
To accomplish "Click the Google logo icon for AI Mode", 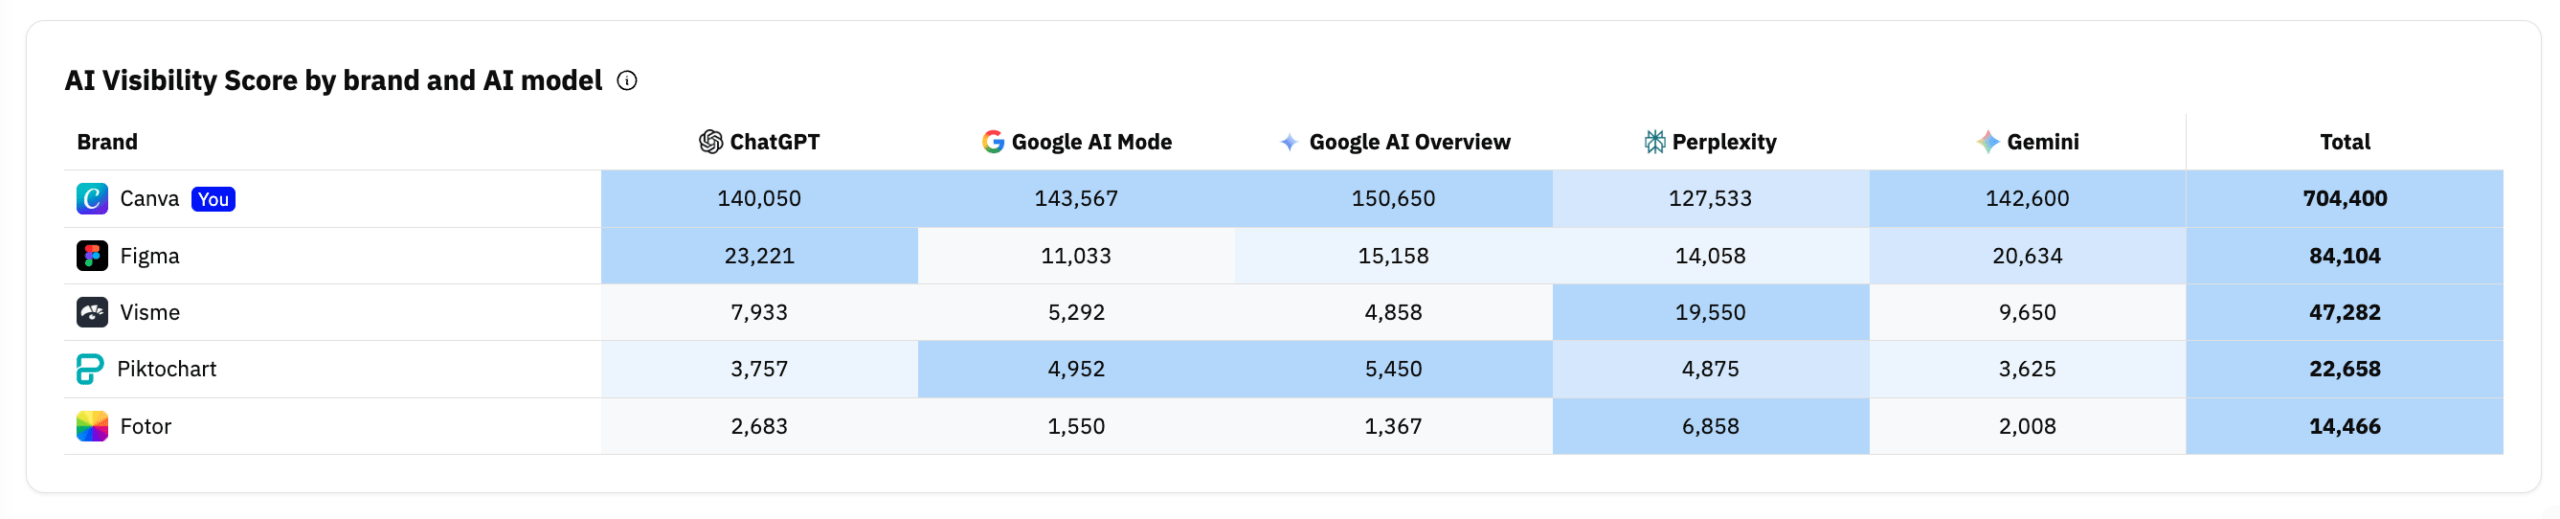I will [993, 142].
